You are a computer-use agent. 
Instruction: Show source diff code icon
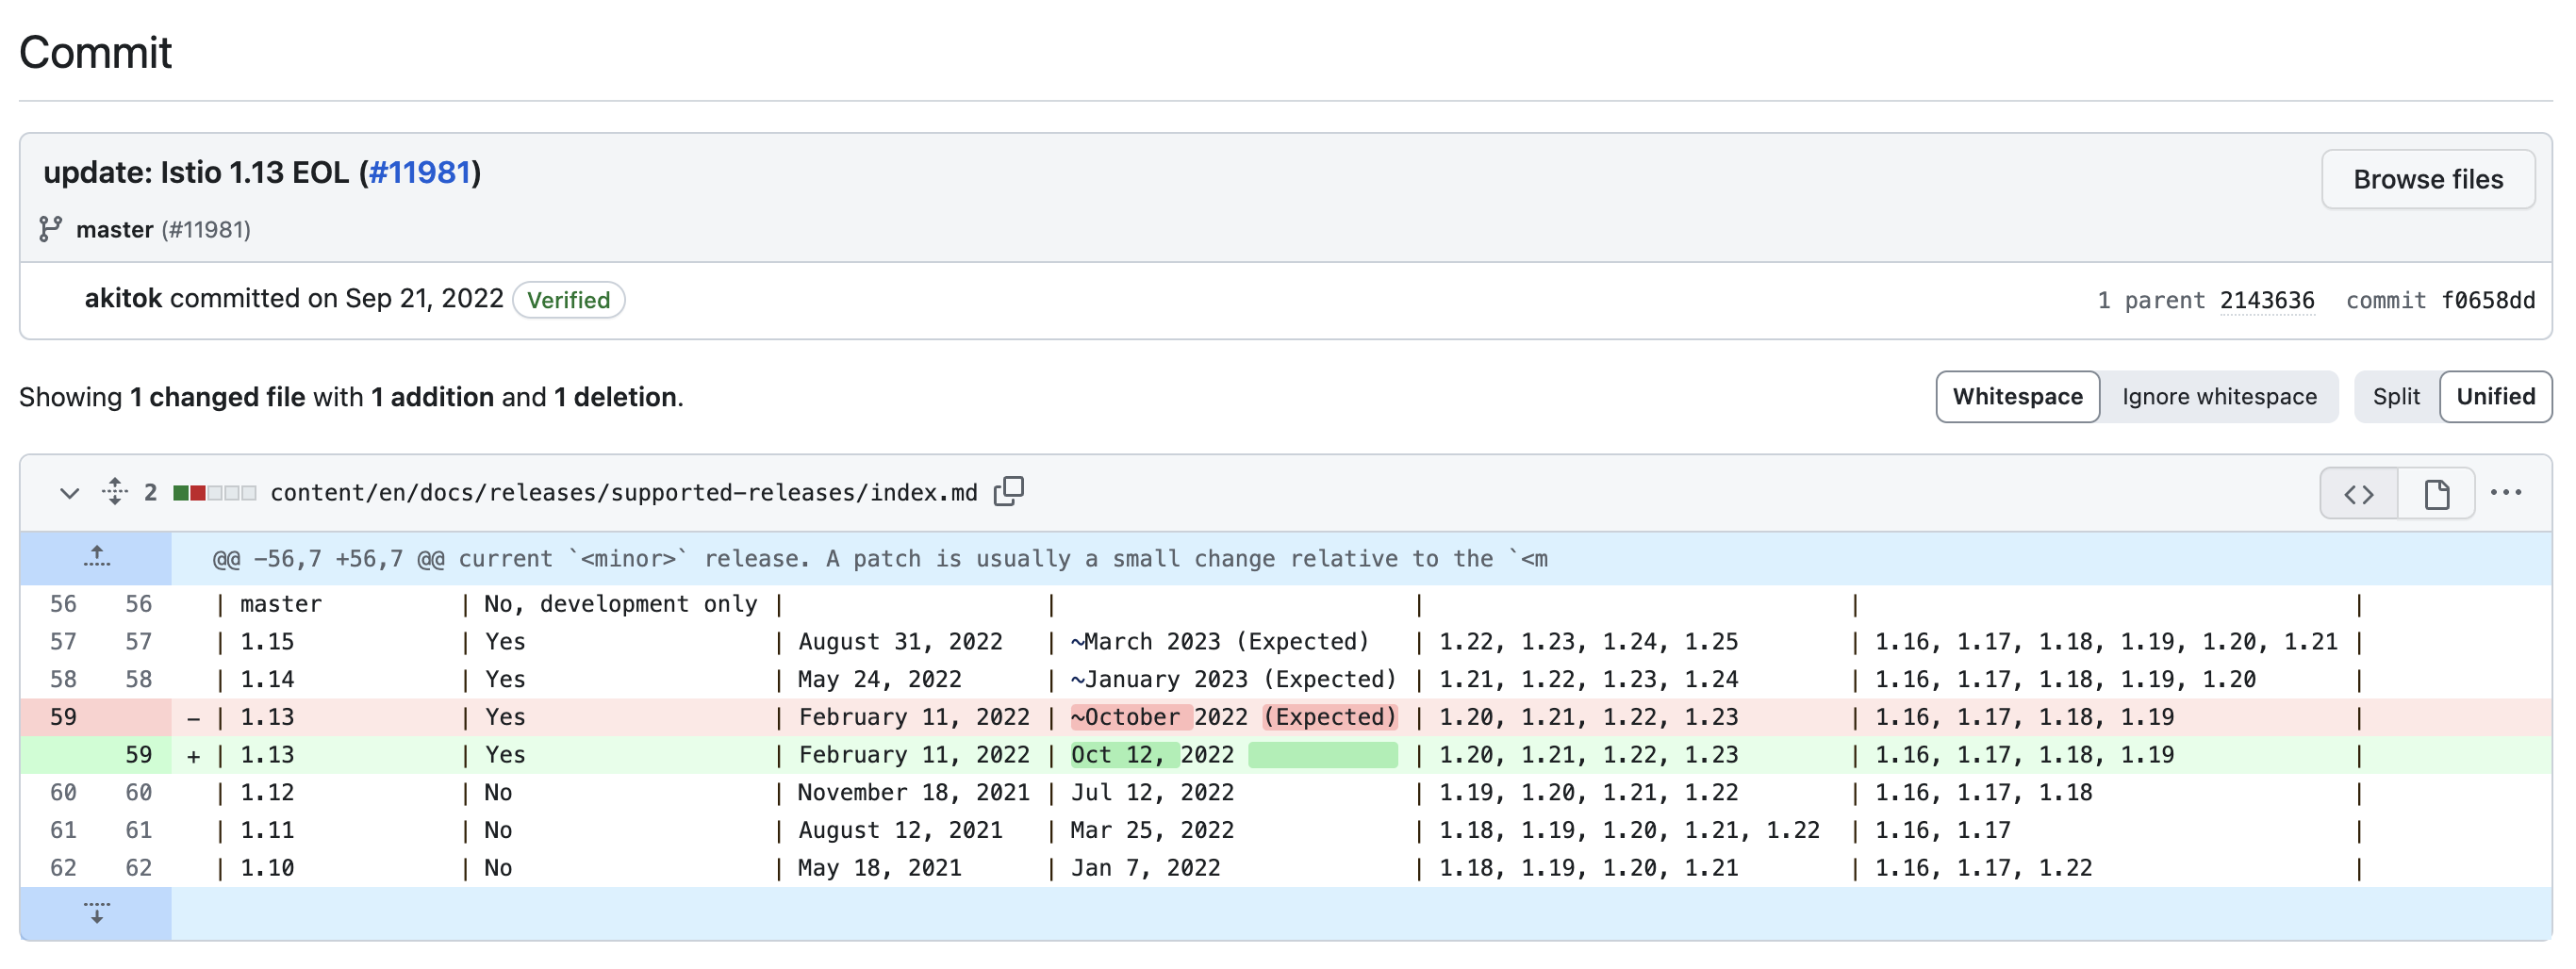pos(2358,493)
